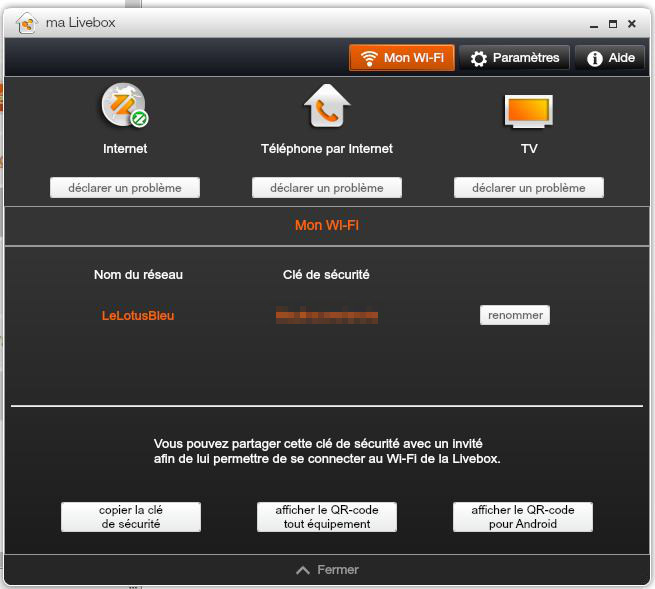Open the orange TV screen icon
Viewport: 655px width, 589px height.
click(529, 111)
